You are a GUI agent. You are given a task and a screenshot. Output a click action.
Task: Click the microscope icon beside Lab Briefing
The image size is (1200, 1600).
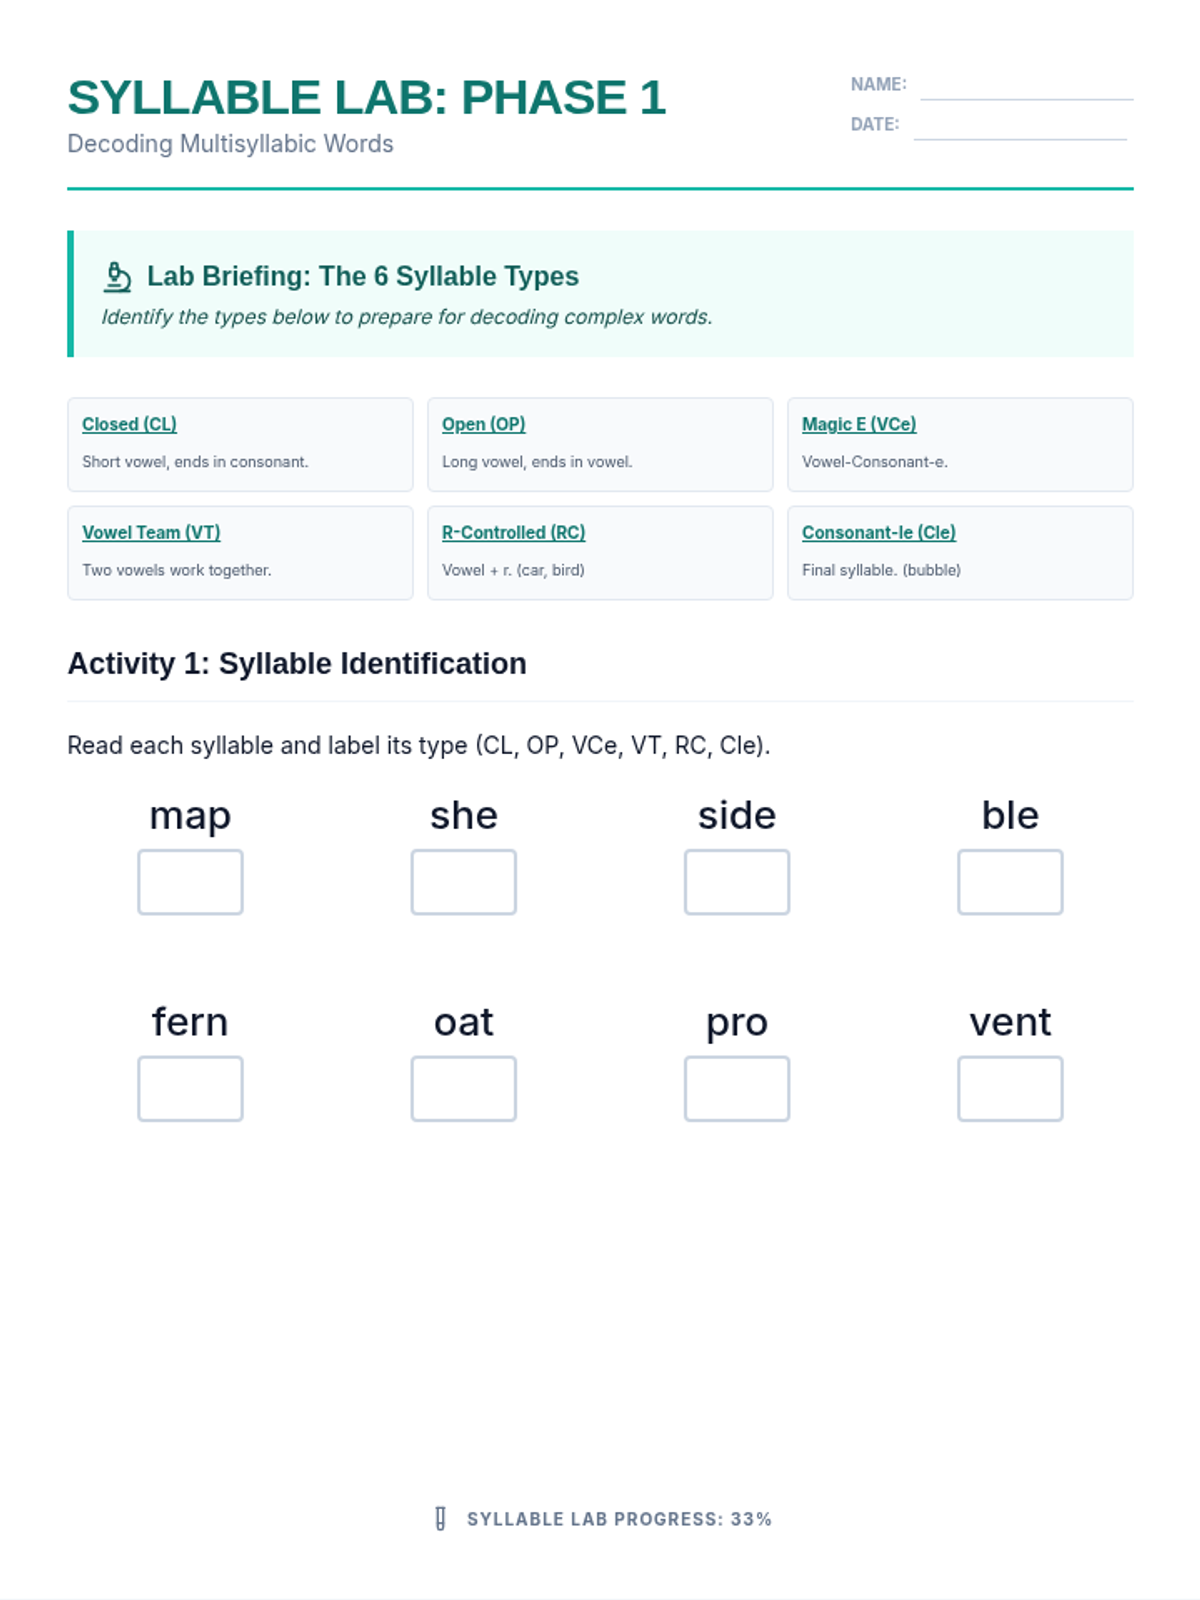pyautogui.click(x=117, y=277)
